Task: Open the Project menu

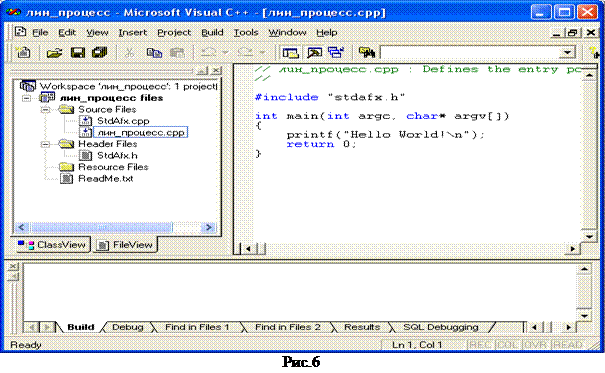Action: [x=174, y=33]
